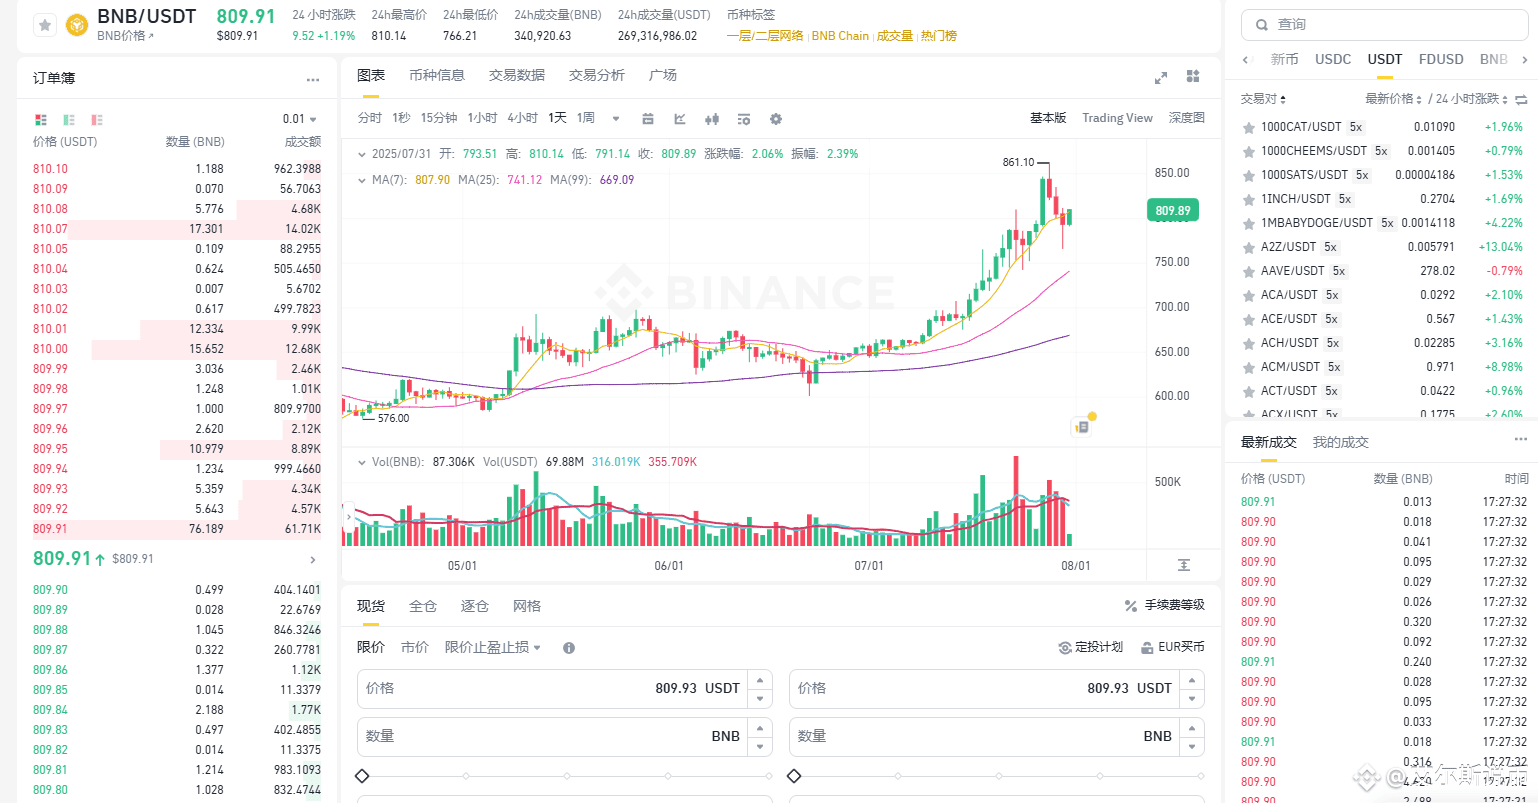Viewport: 1538px width, 803px height.
Task: Expand the 809.91 mid-price arrow
Action: (x=313, y=560)
